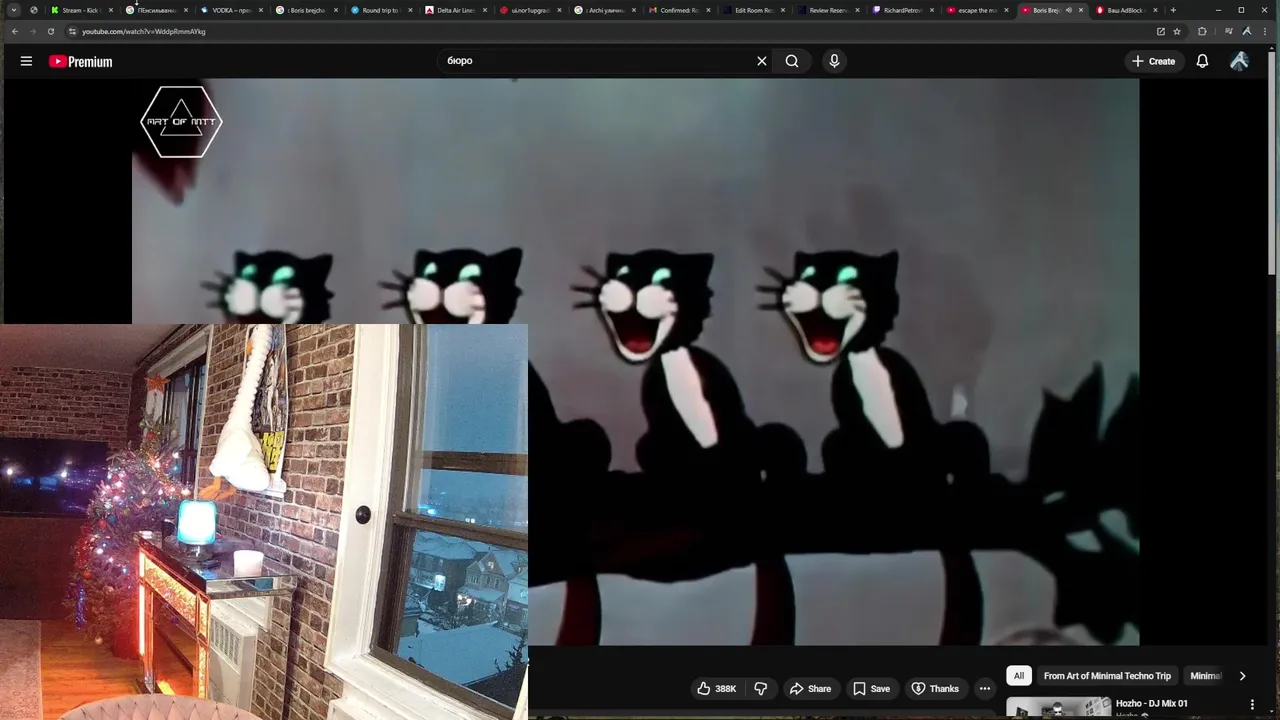Open the tab search dropdown

[x=14, y=10]
